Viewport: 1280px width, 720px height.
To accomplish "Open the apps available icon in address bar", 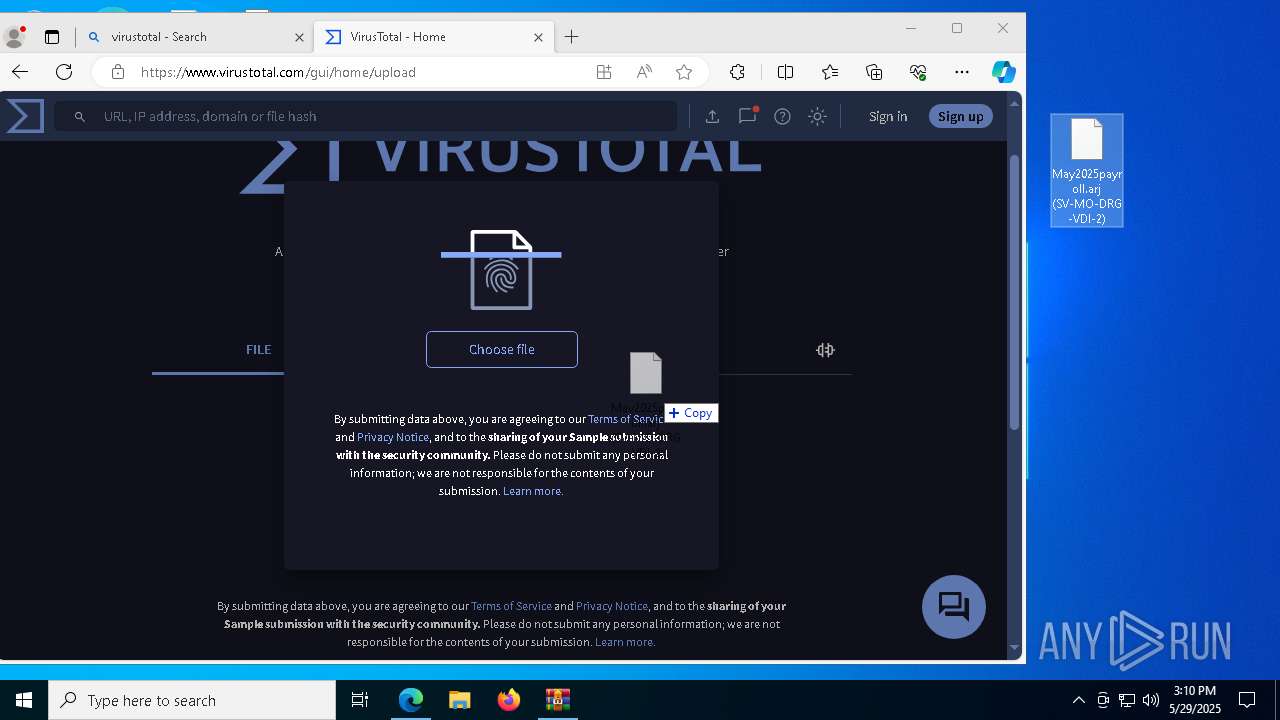I will pos(604,72).
